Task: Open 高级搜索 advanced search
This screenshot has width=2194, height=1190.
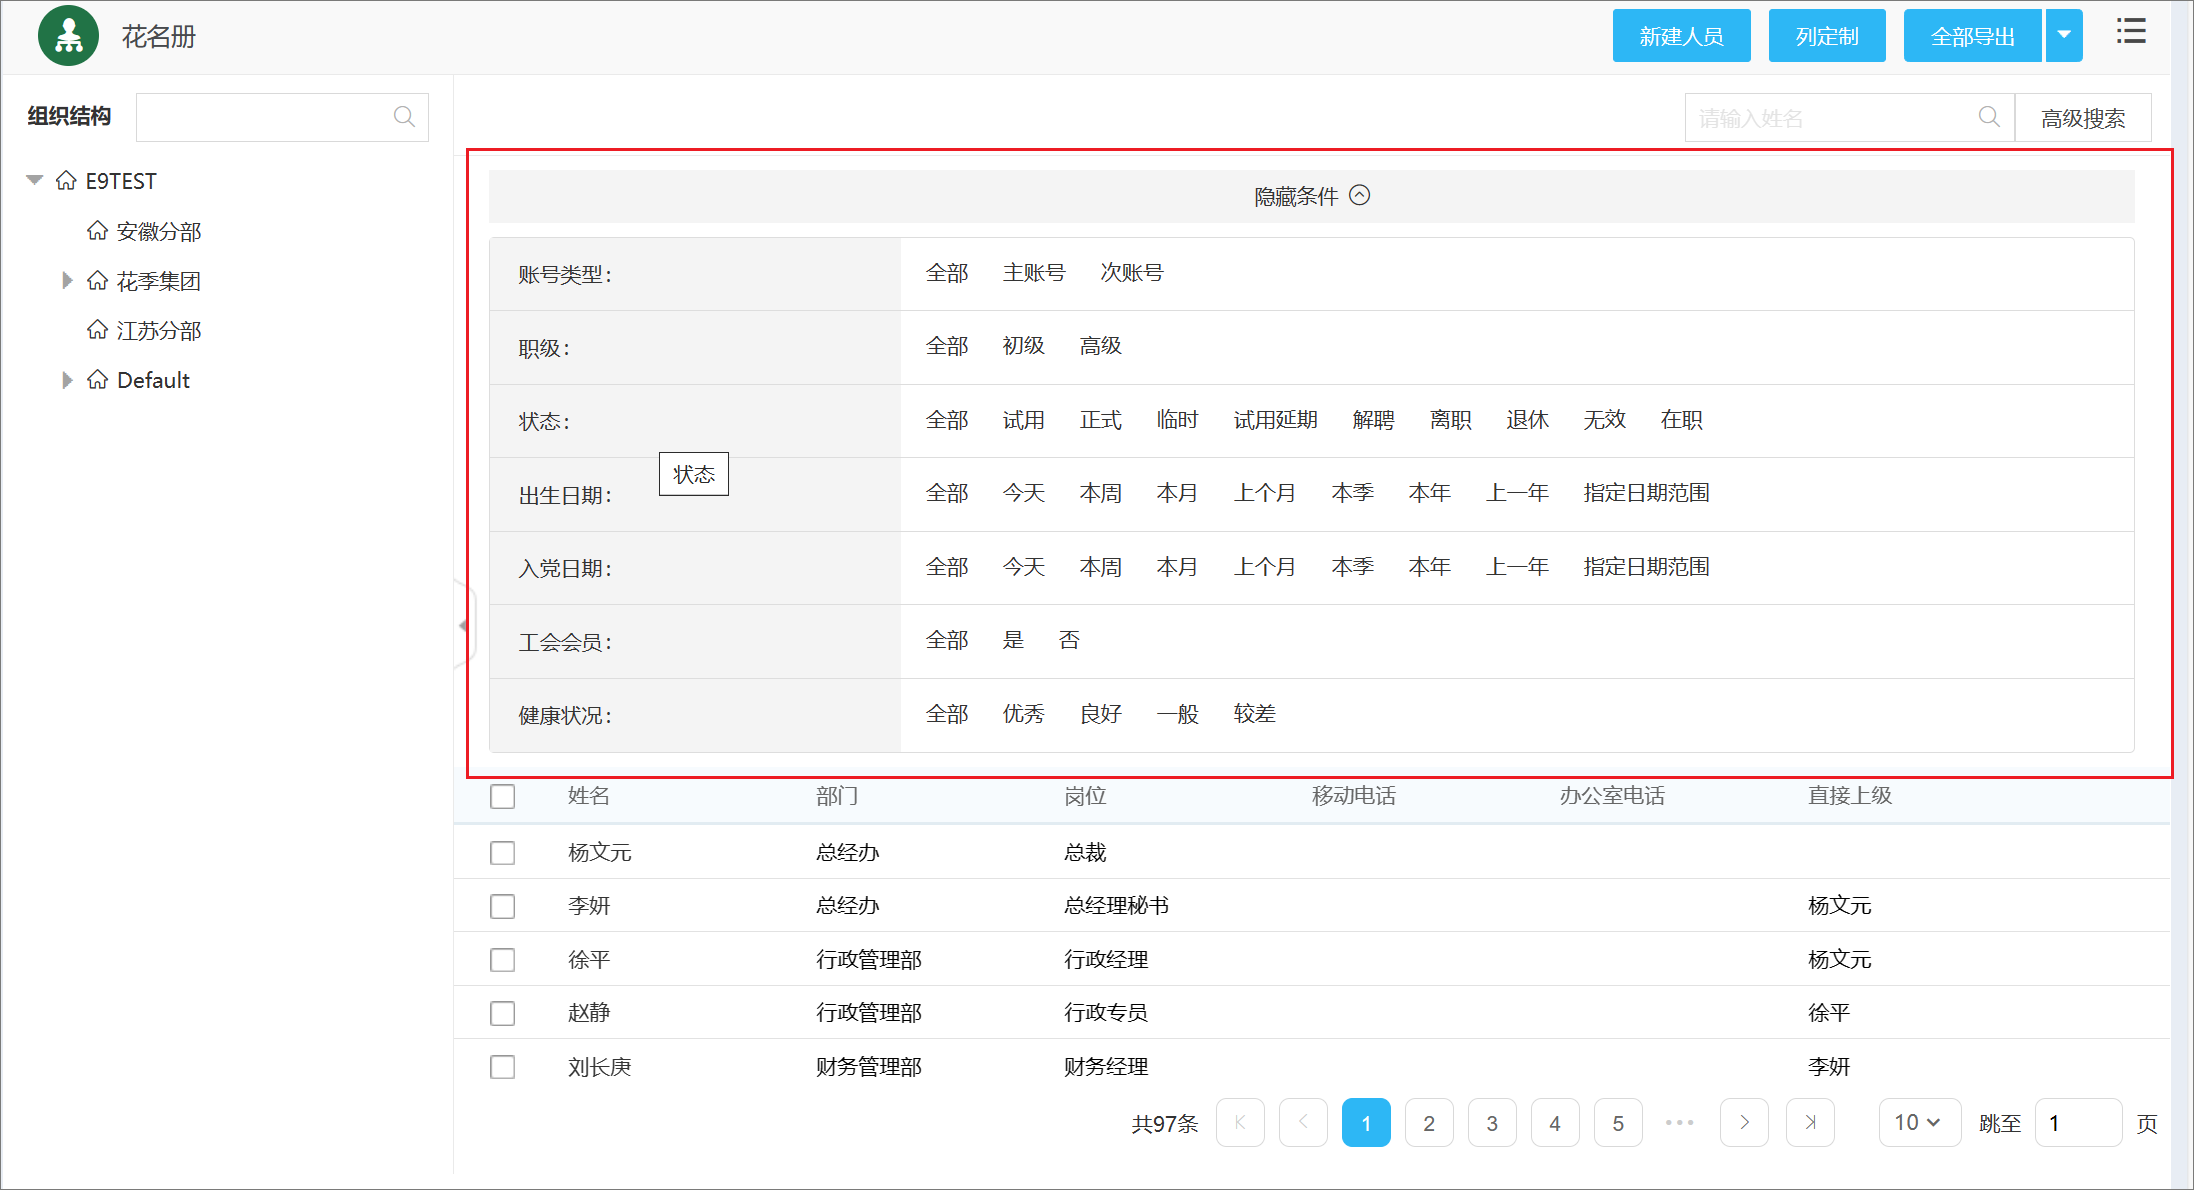Action: [x=2083, y=118]
